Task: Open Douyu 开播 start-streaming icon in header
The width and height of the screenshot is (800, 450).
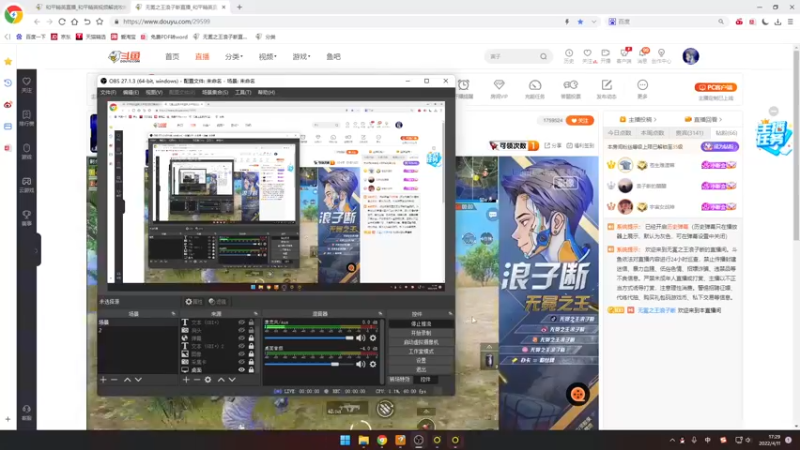Action: pos(606,56)
